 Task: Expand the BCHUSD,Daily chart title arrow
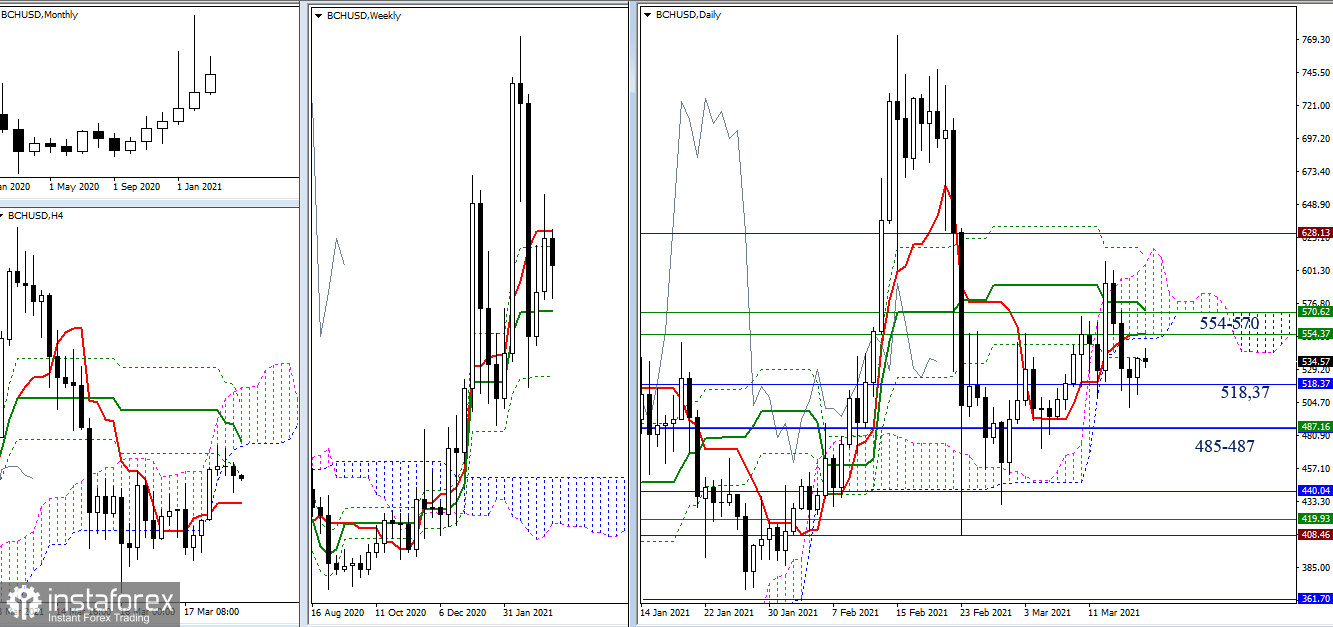point(647,15)
